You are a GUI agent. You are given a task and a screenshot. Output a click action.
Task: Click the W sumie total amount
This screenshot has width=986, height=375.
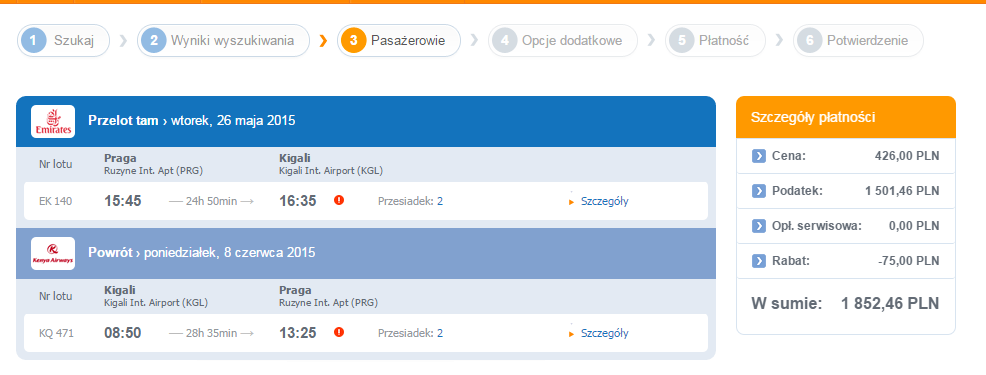tap(890, 303)
